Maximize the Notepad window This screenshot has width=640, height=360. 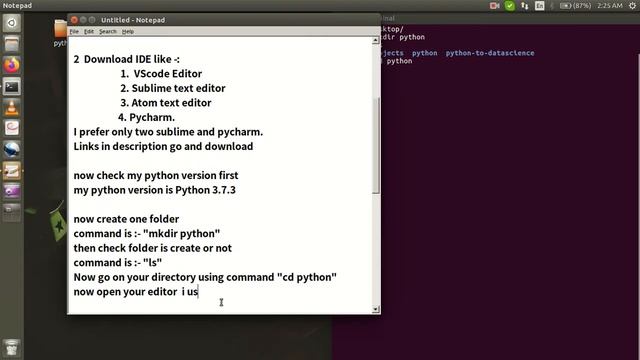tap(92, 20)
